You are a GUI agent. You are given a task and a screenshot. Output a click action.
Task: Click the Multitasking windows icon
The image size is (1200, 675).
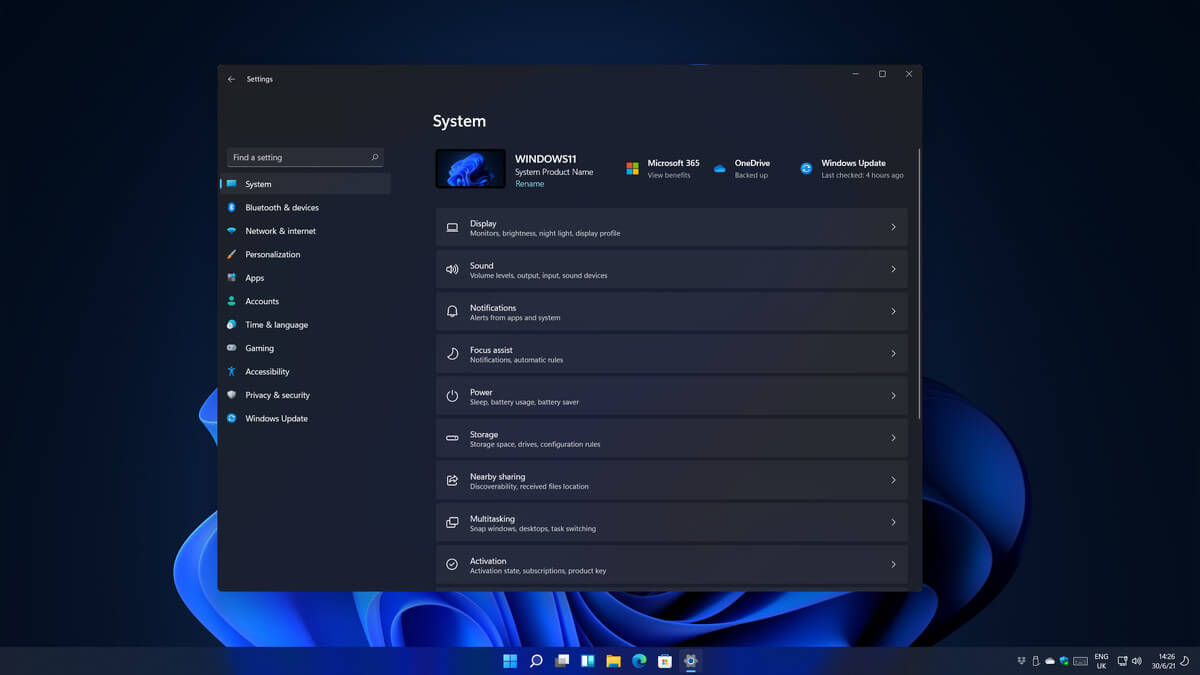(452, 523)
